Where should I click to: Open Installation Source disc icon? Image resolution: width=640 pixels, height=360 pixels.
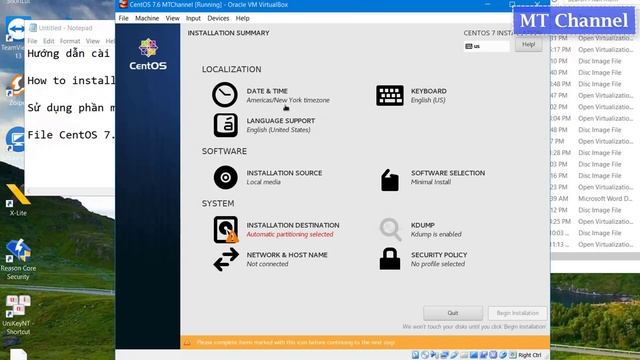pos(225,177)
